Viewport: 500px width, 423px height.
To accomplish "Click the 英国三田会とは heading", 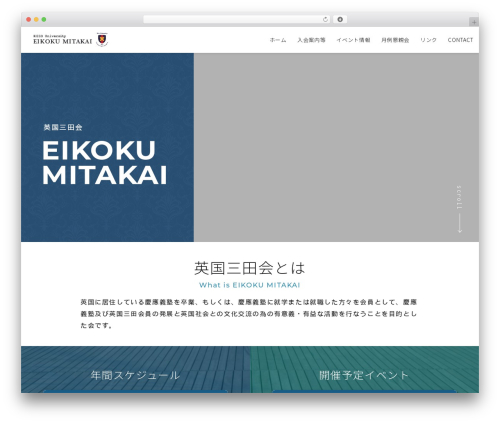I will [x=250, y=268].
